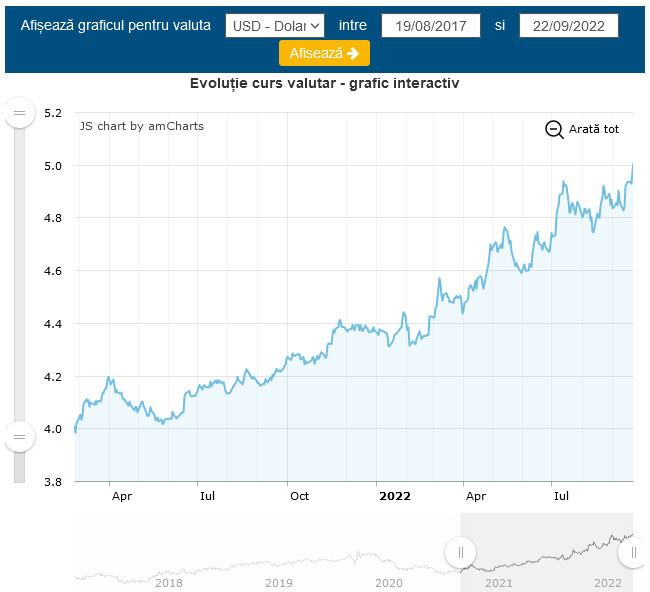Image resolution: width=650 pixels, height=592 pixels.
Task: Click the zoom-out magnifier icon
Action: click(x=554, y=129)
